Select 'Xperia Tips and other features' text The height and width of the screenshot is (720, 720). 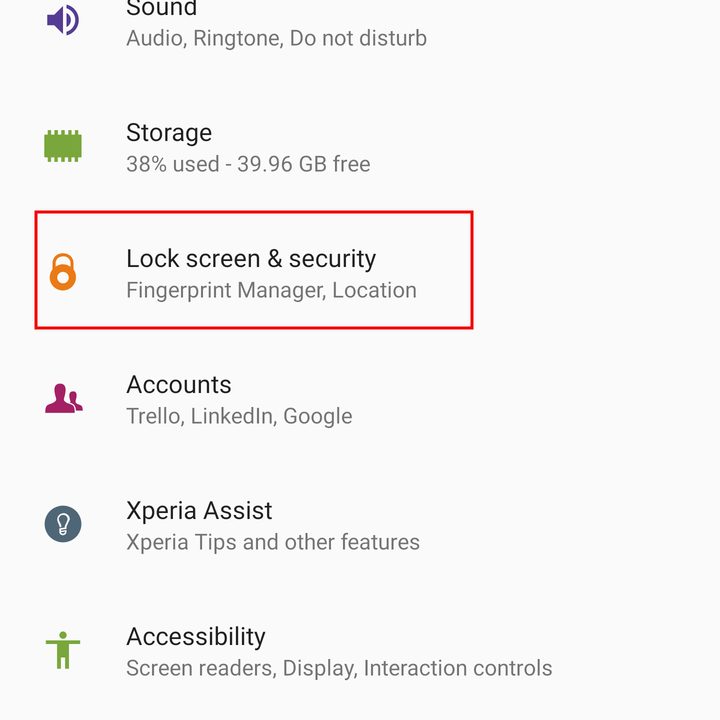(x=273, y=542)
